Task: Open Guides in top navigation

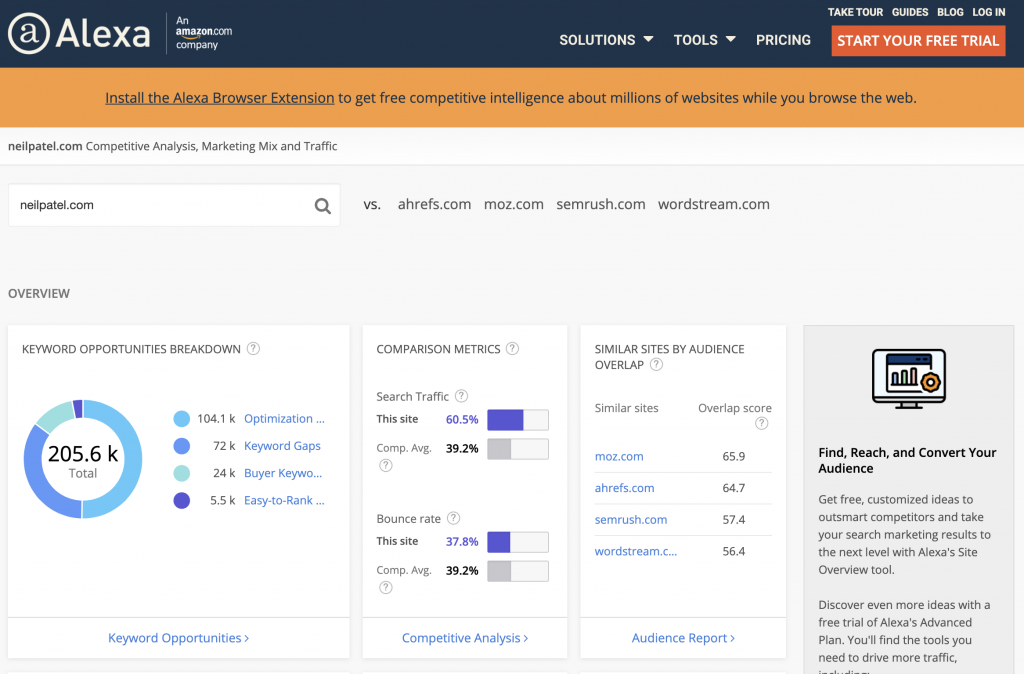Action: [x=910, y=12]
